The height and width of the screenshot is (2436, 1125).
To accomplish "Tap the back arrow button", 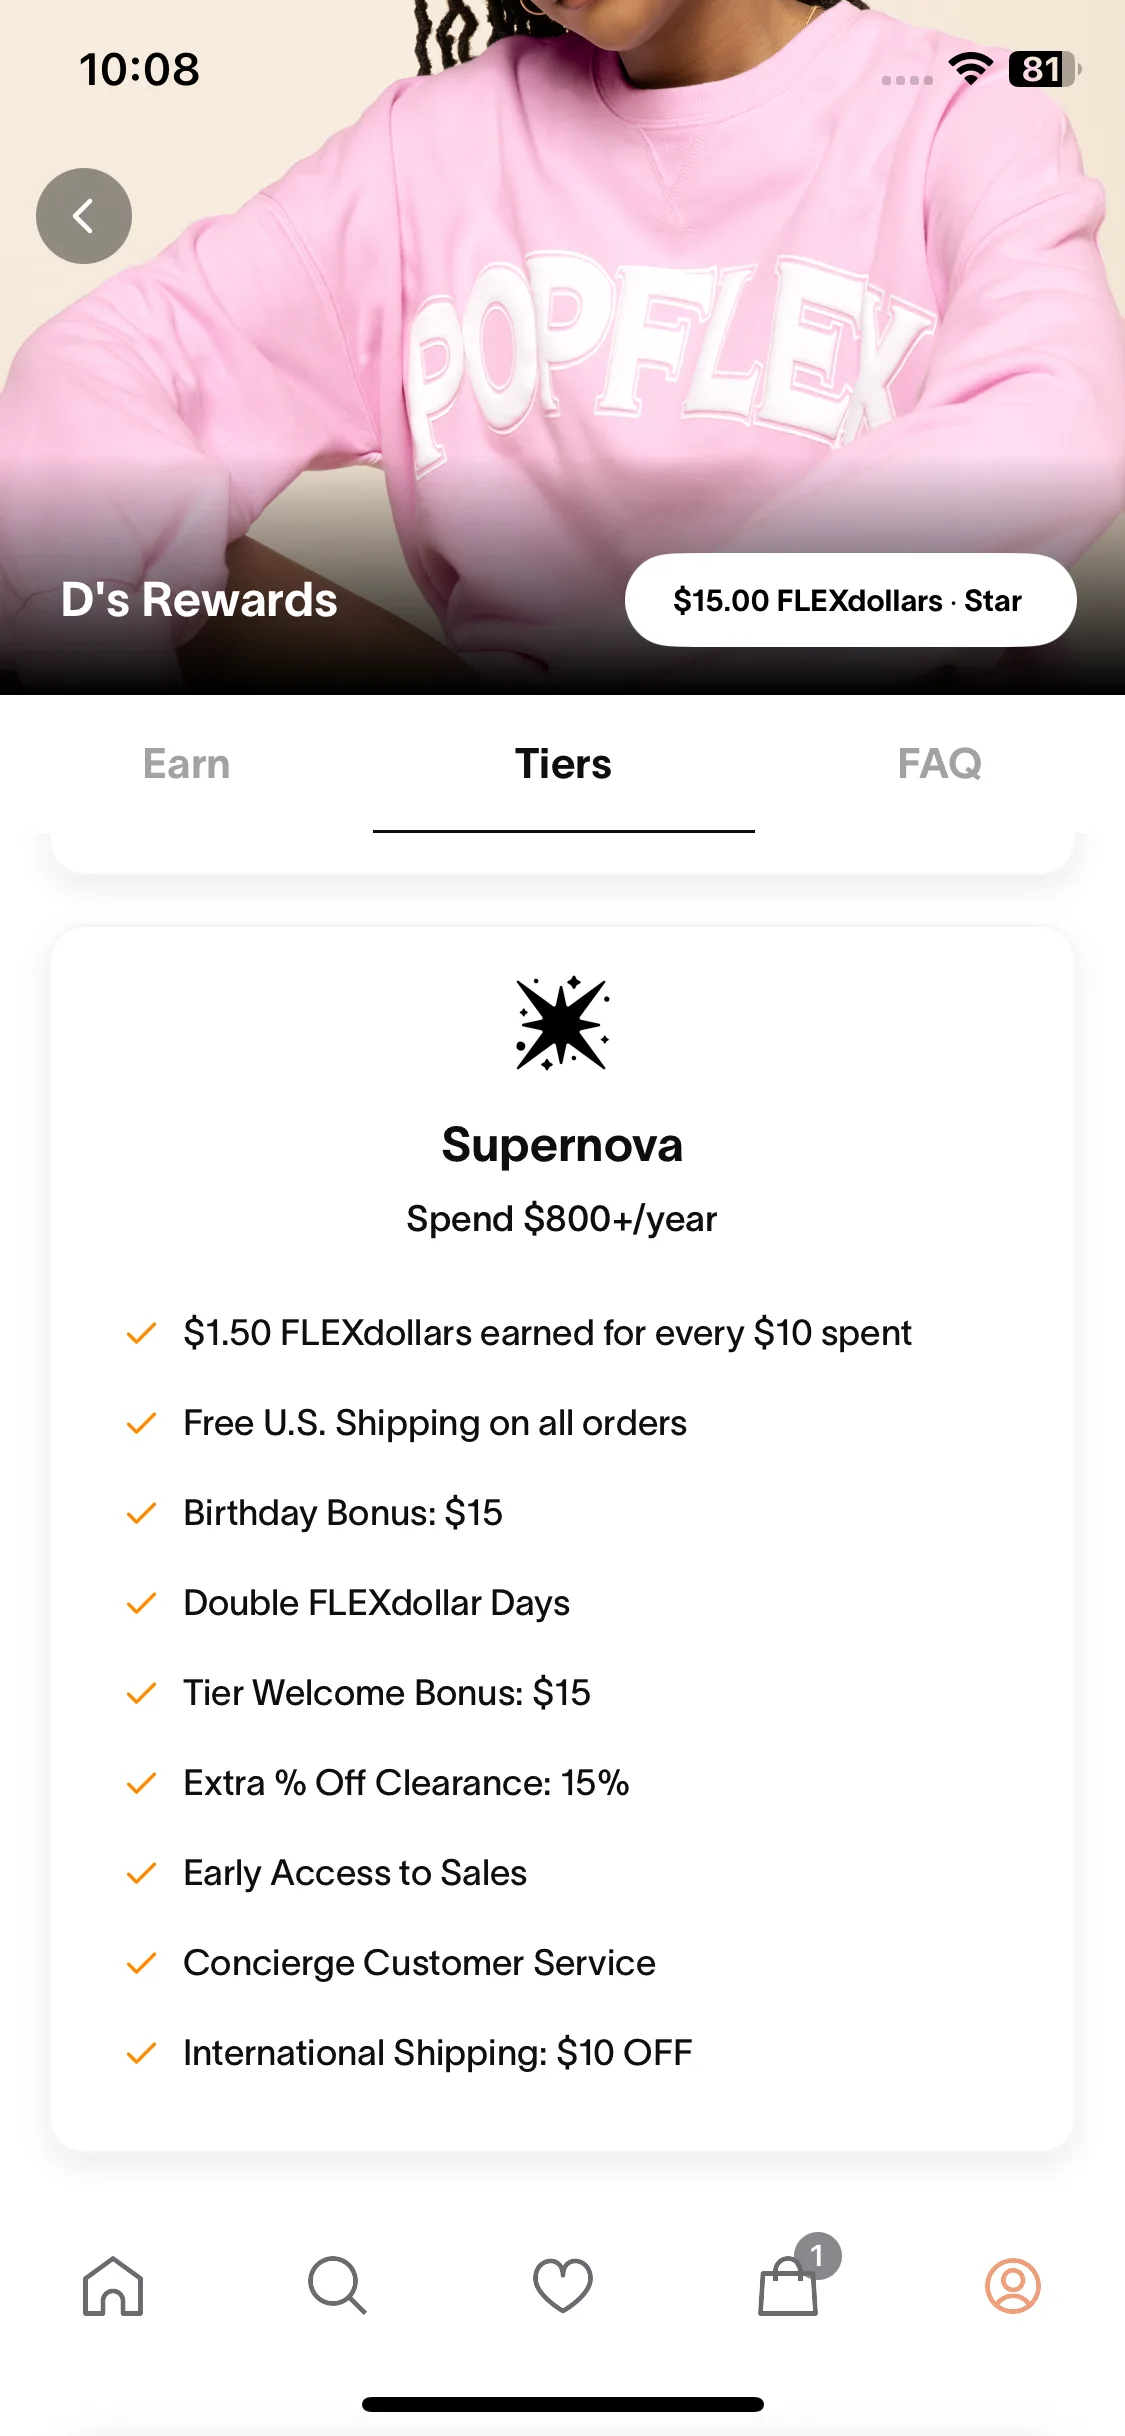I will pos(84,216).
